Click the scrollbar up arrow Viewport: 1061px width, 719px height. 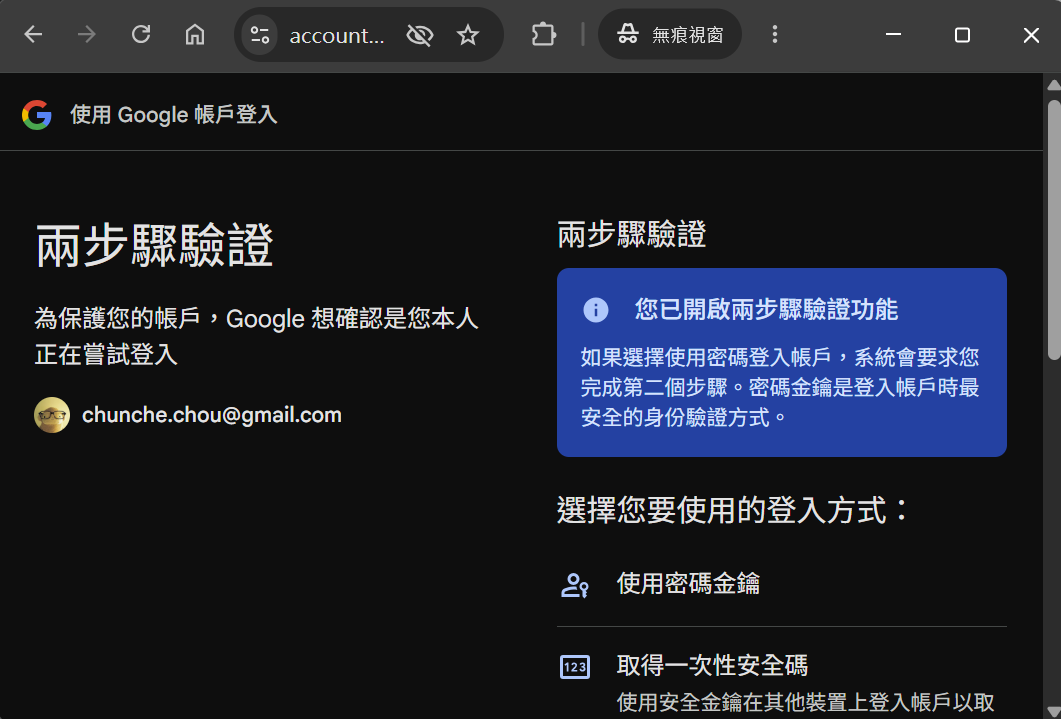[x=1054, y=85]
